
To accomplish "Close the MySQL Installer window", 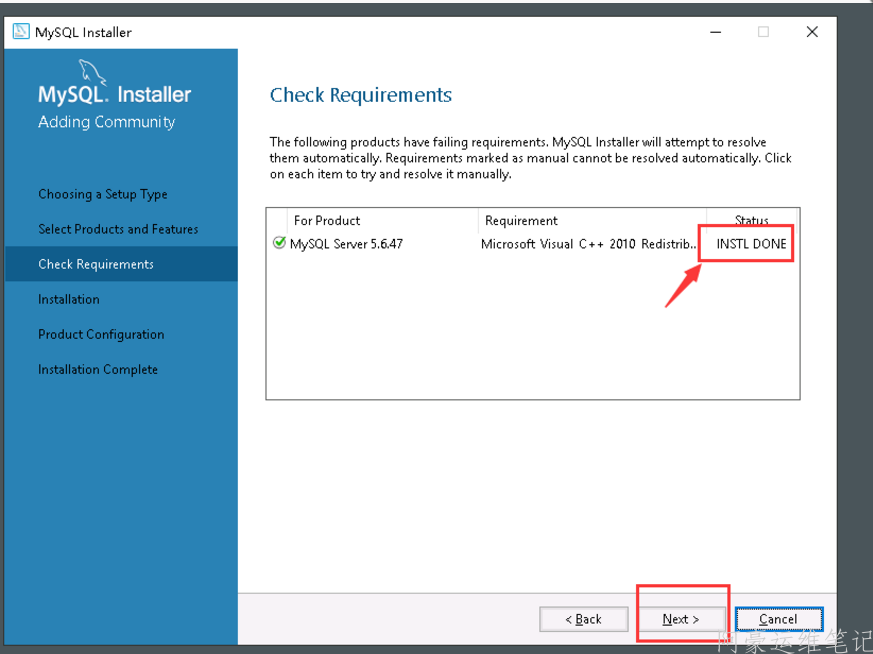I will pyautogui.click(x=812, y=32).
